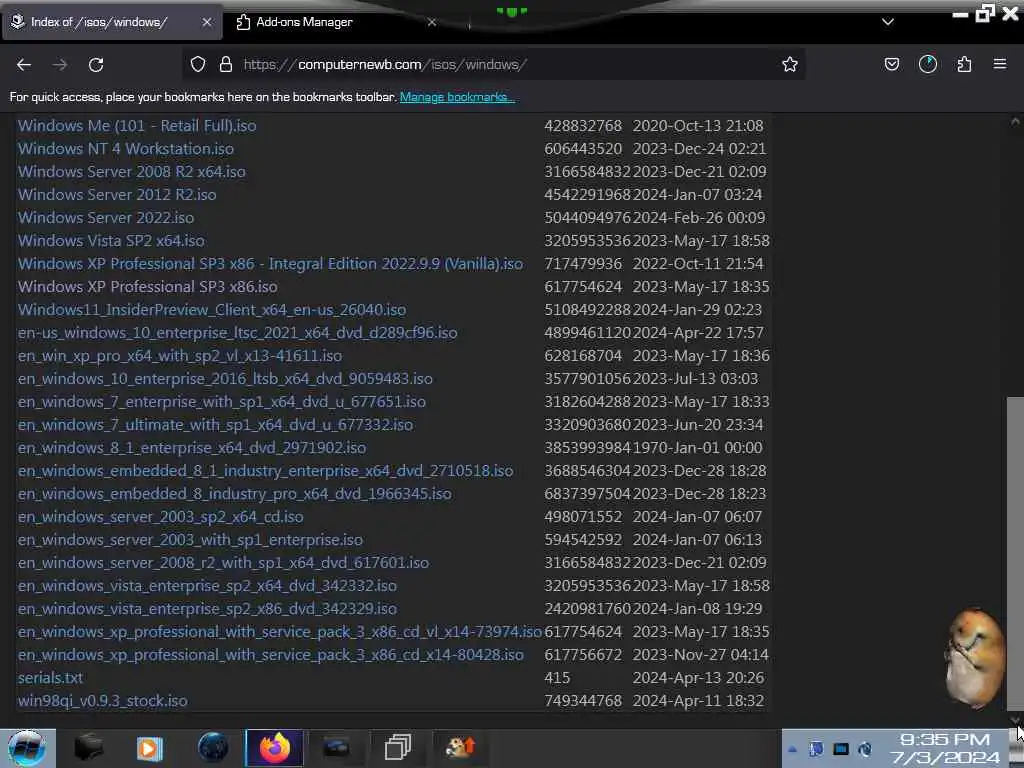Reload the current page
The height and width of the screenshot is (768, 1024).
coord(96,65)
